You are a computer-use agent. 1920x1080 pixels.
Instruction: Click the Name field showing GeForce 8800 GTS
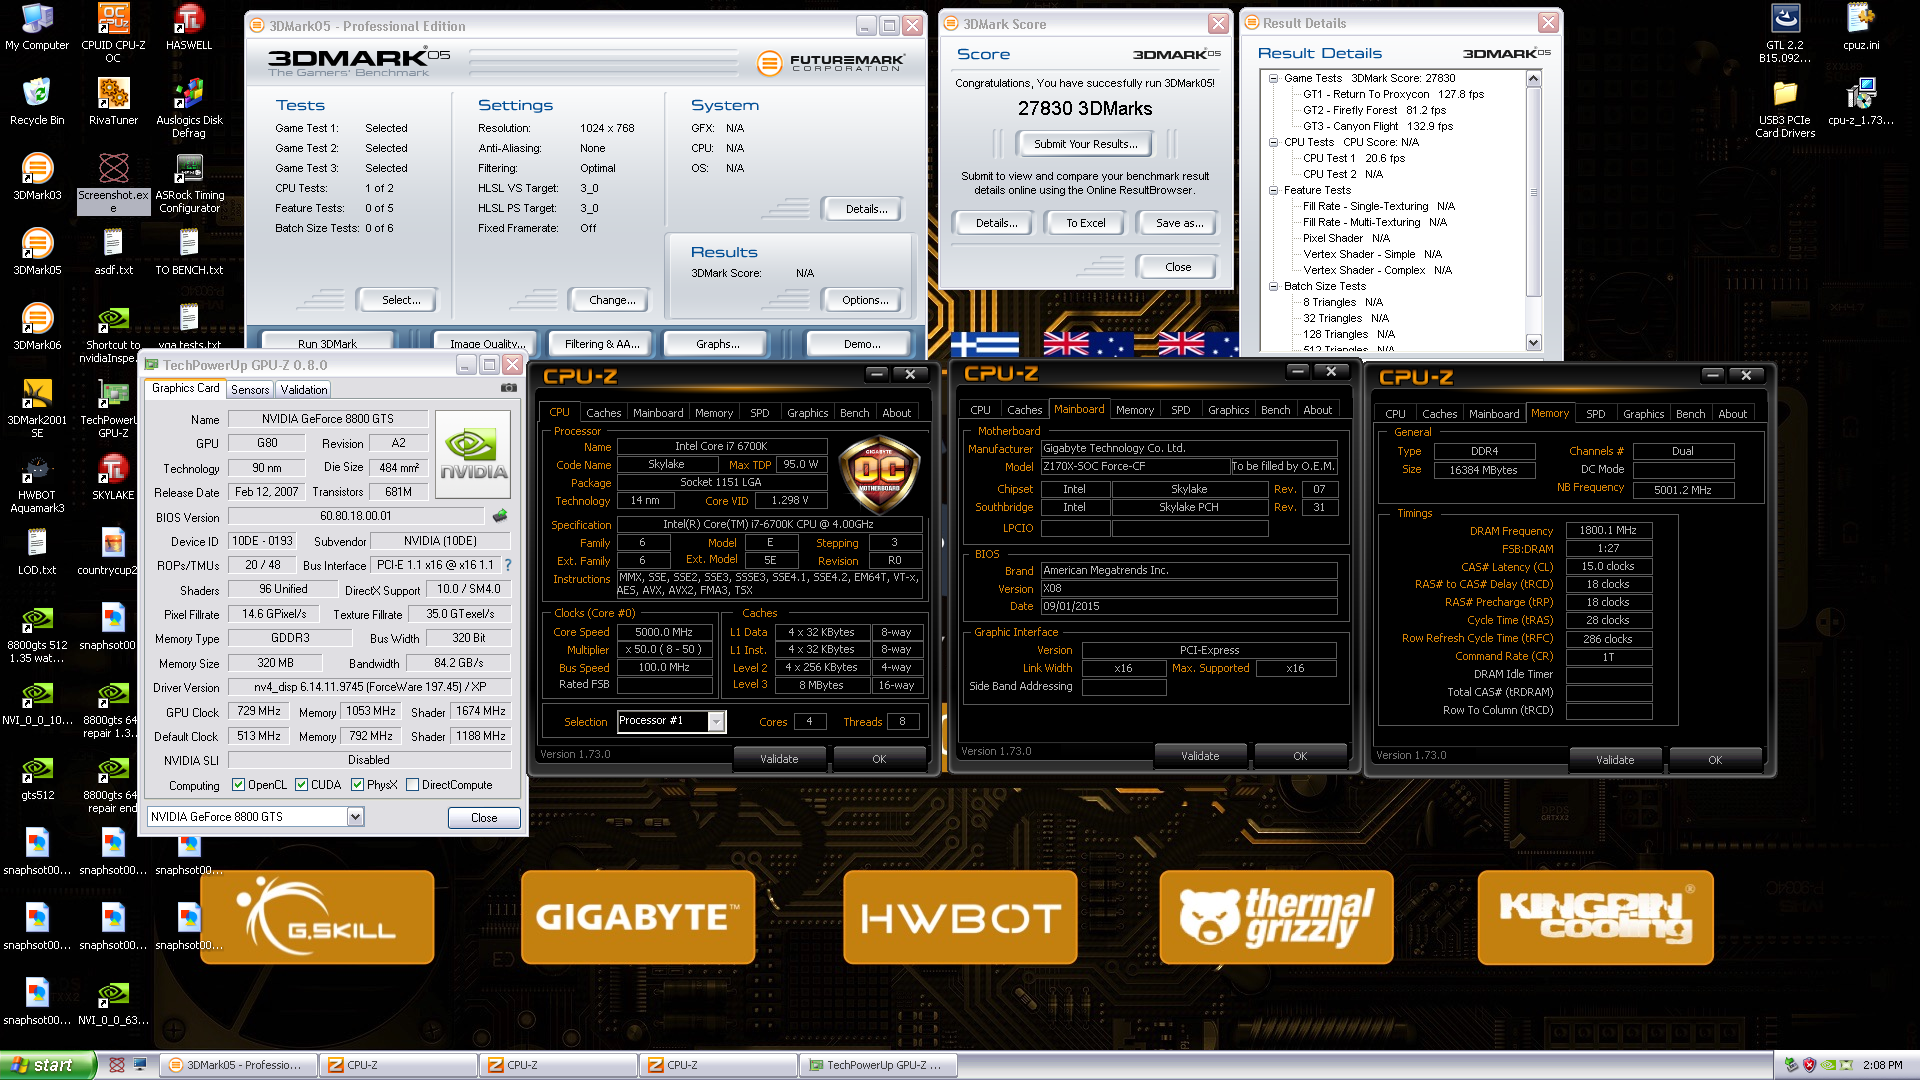(328, 419)
